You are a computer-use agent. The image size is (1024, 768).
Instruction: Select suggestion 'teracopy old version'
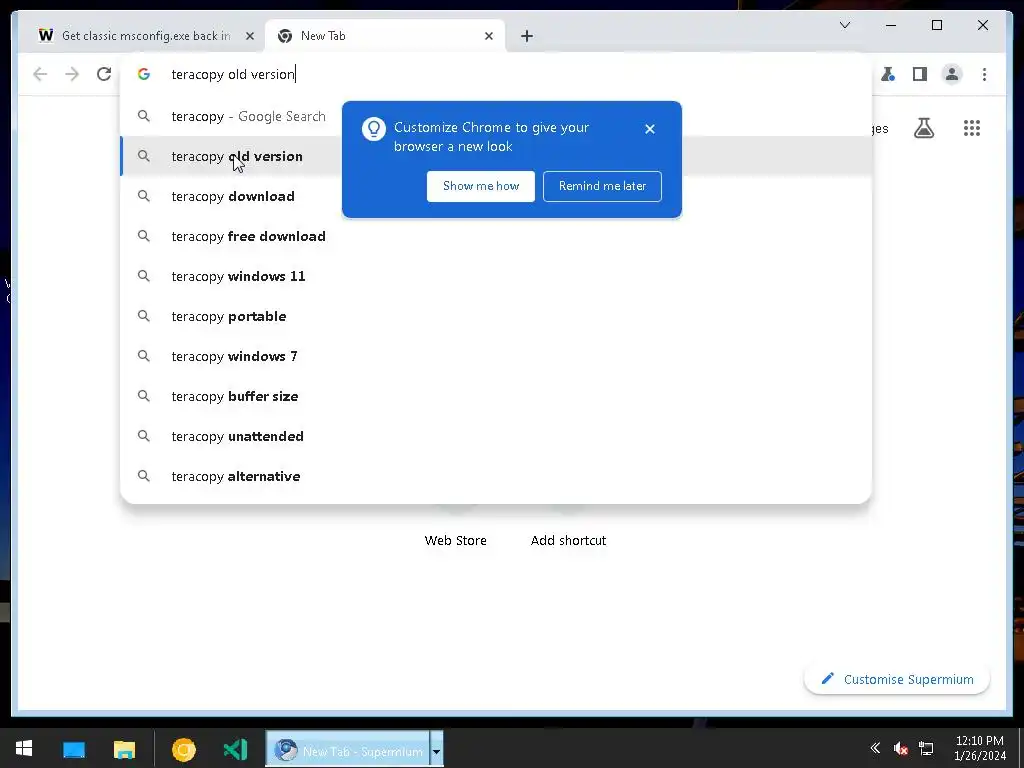pyautogui.click(x=496, y=156)
